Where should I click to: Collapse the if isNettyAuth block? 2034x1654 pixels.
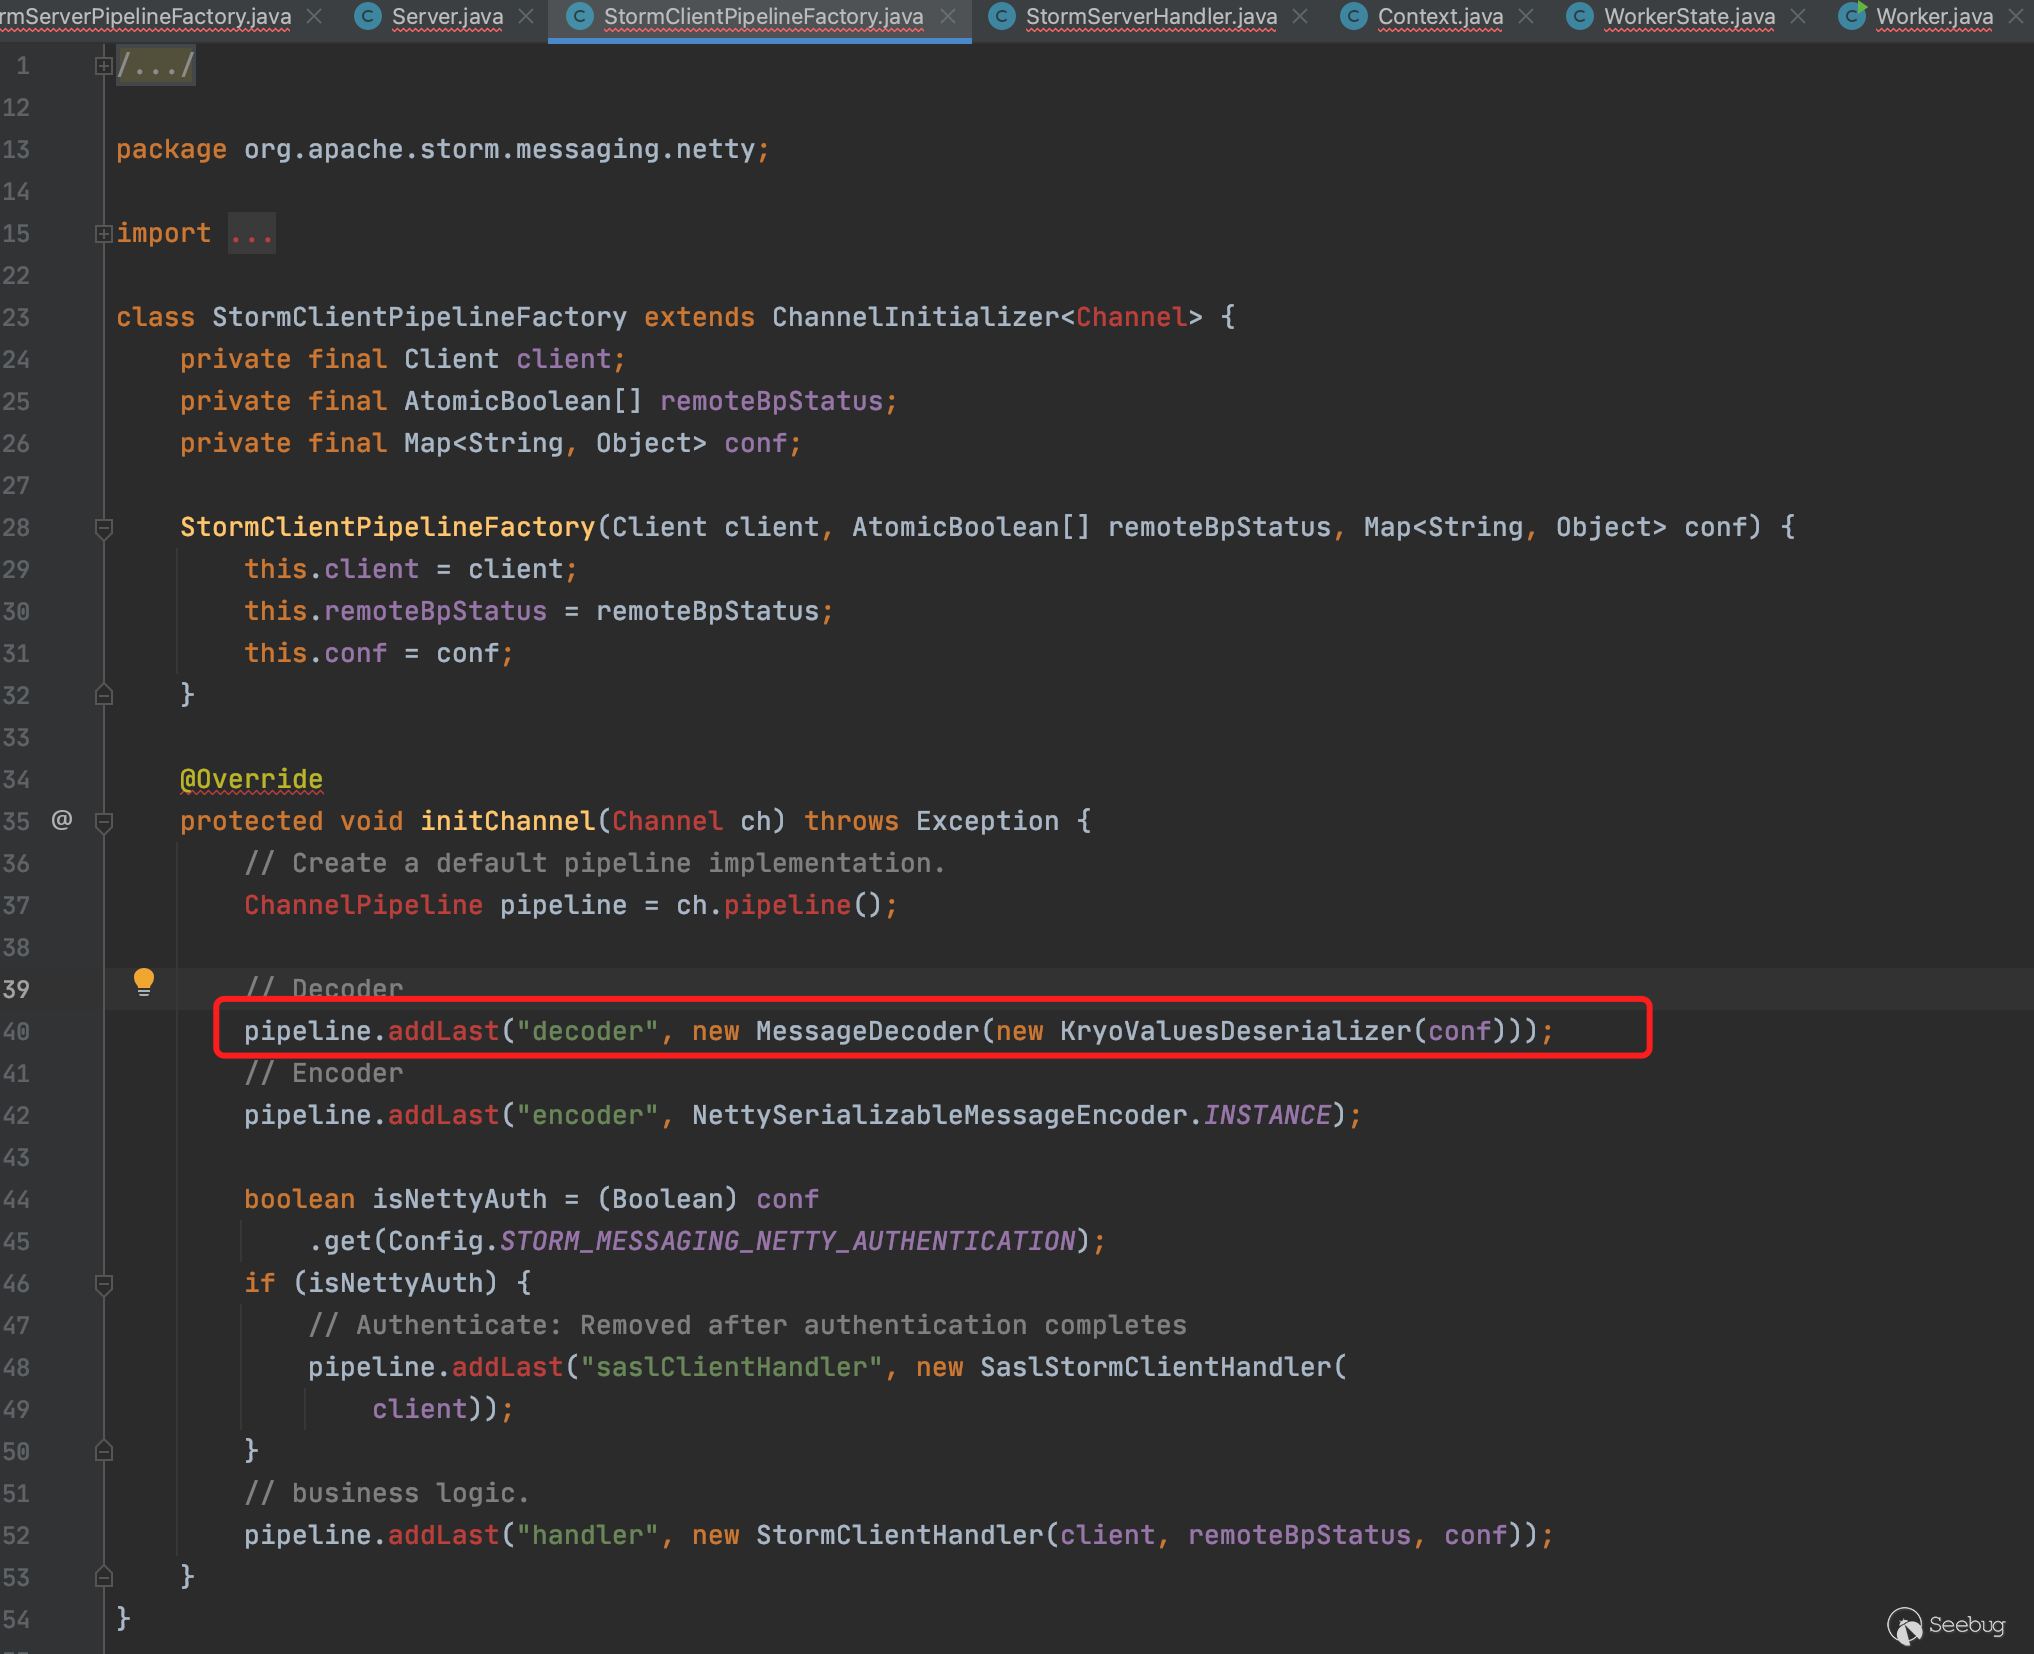coord(103,1283)
